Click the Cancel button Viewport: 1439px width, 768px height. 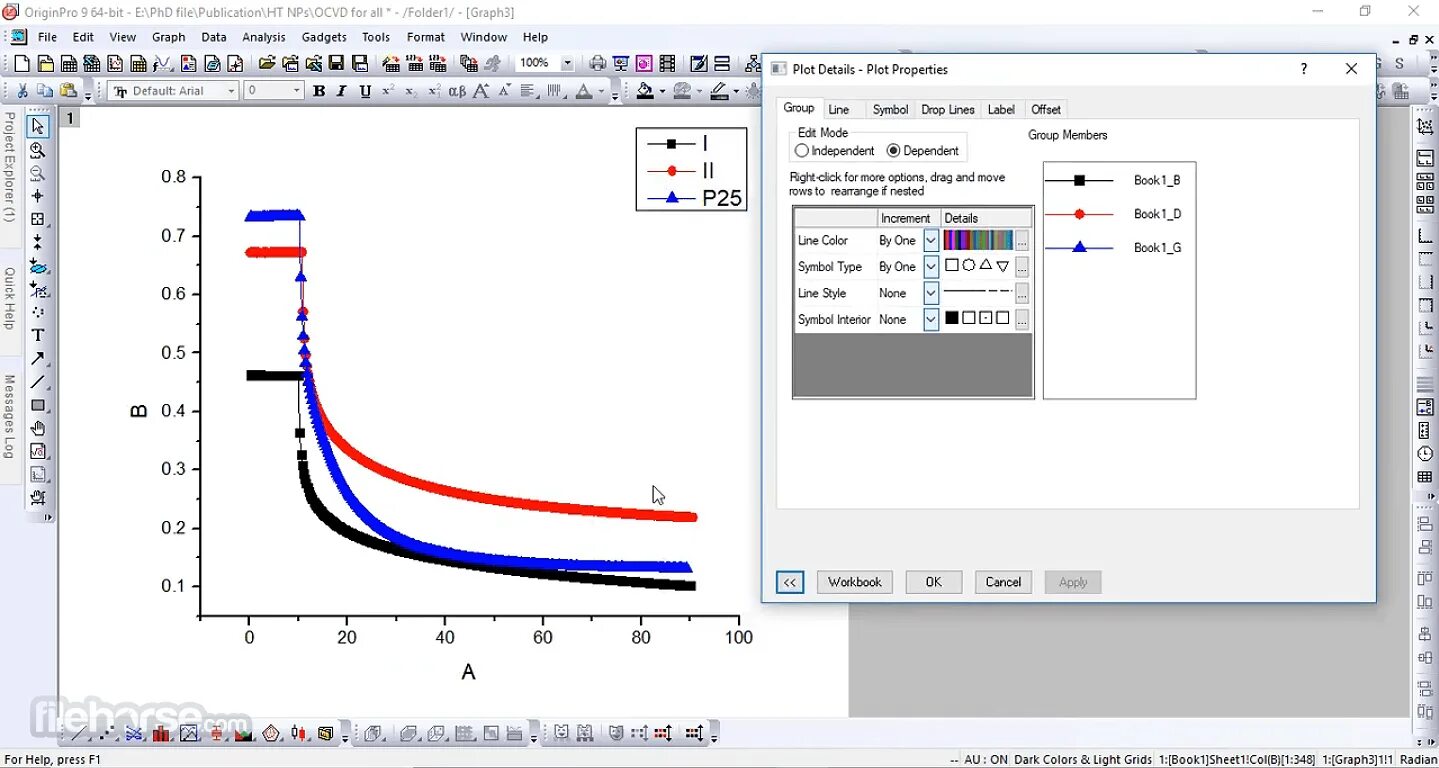tap(1003, 582)
